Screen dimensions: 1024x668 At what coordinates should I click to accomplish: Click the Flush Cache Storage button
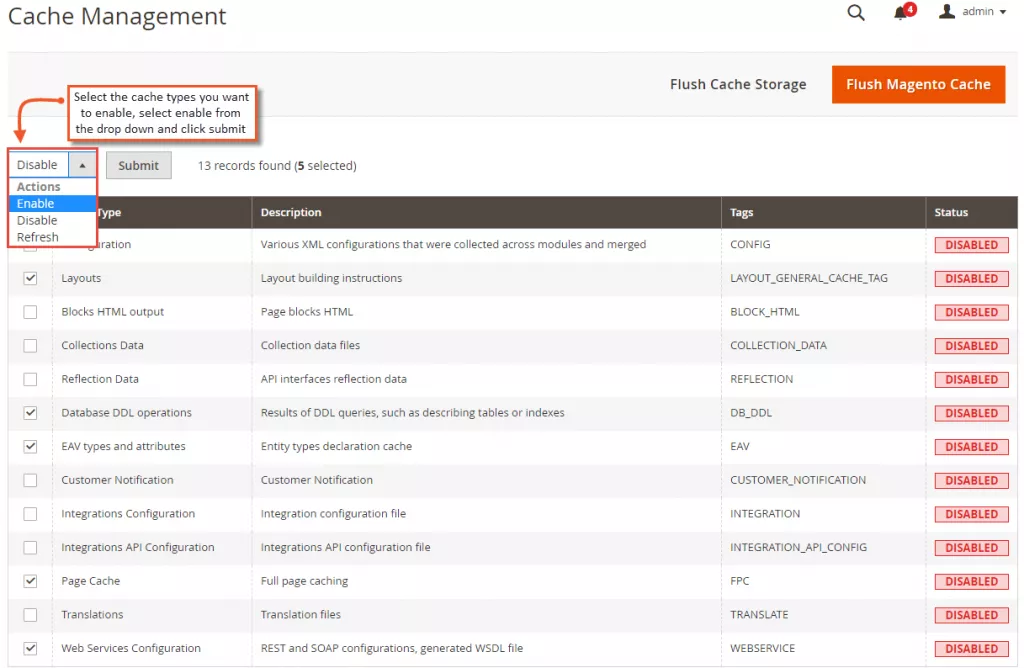(x=738, y=84)
